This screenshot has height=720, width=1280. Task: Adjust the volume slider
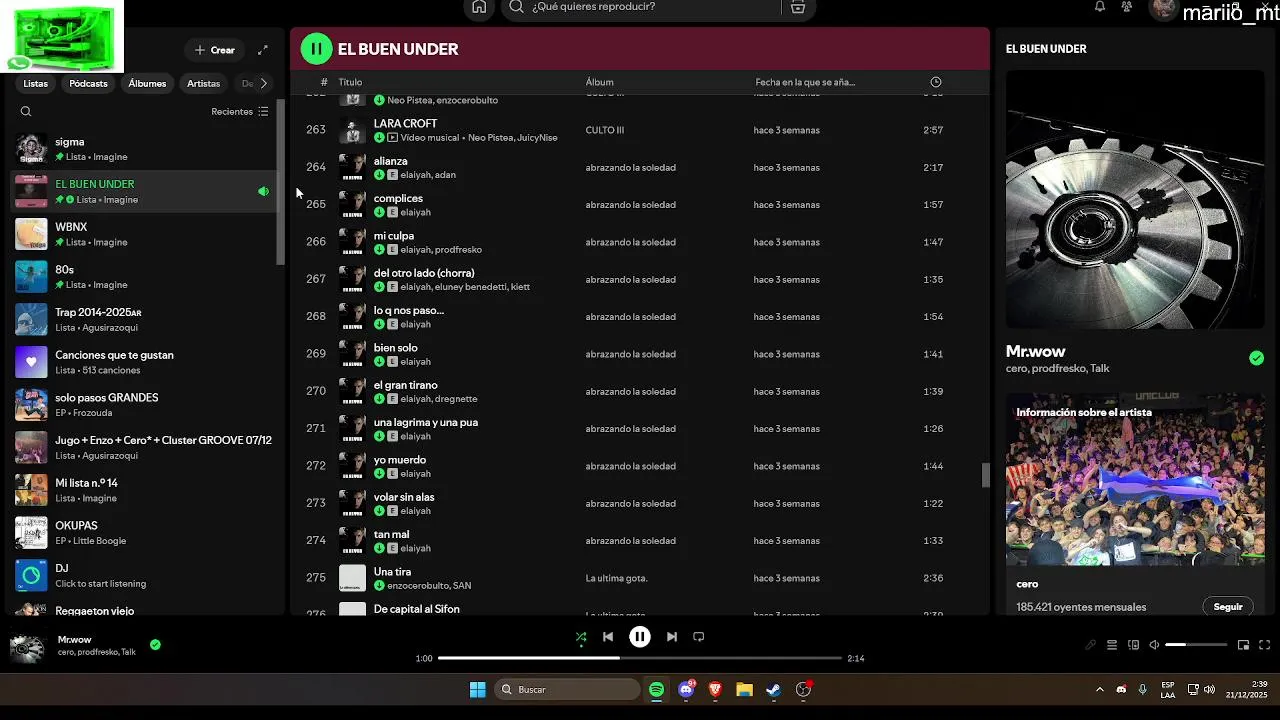[1196, 645]
